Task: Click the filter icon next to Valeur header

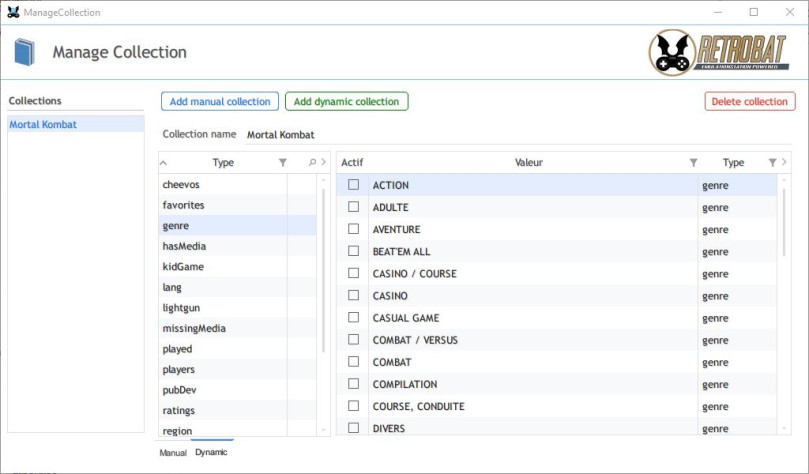Action: pos(693,162)
